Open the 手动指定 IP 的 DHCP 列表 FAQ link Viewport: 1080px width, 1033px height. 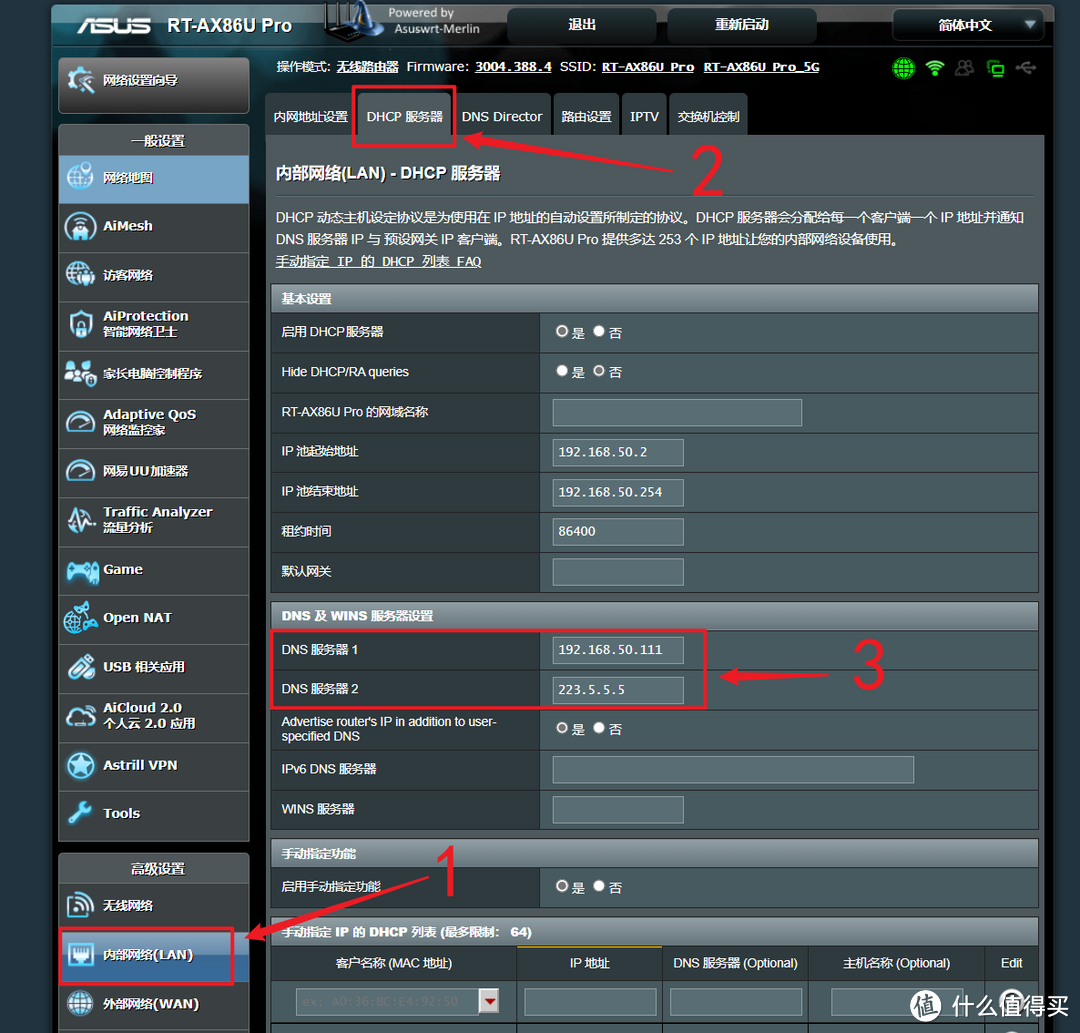coord(378,262)
